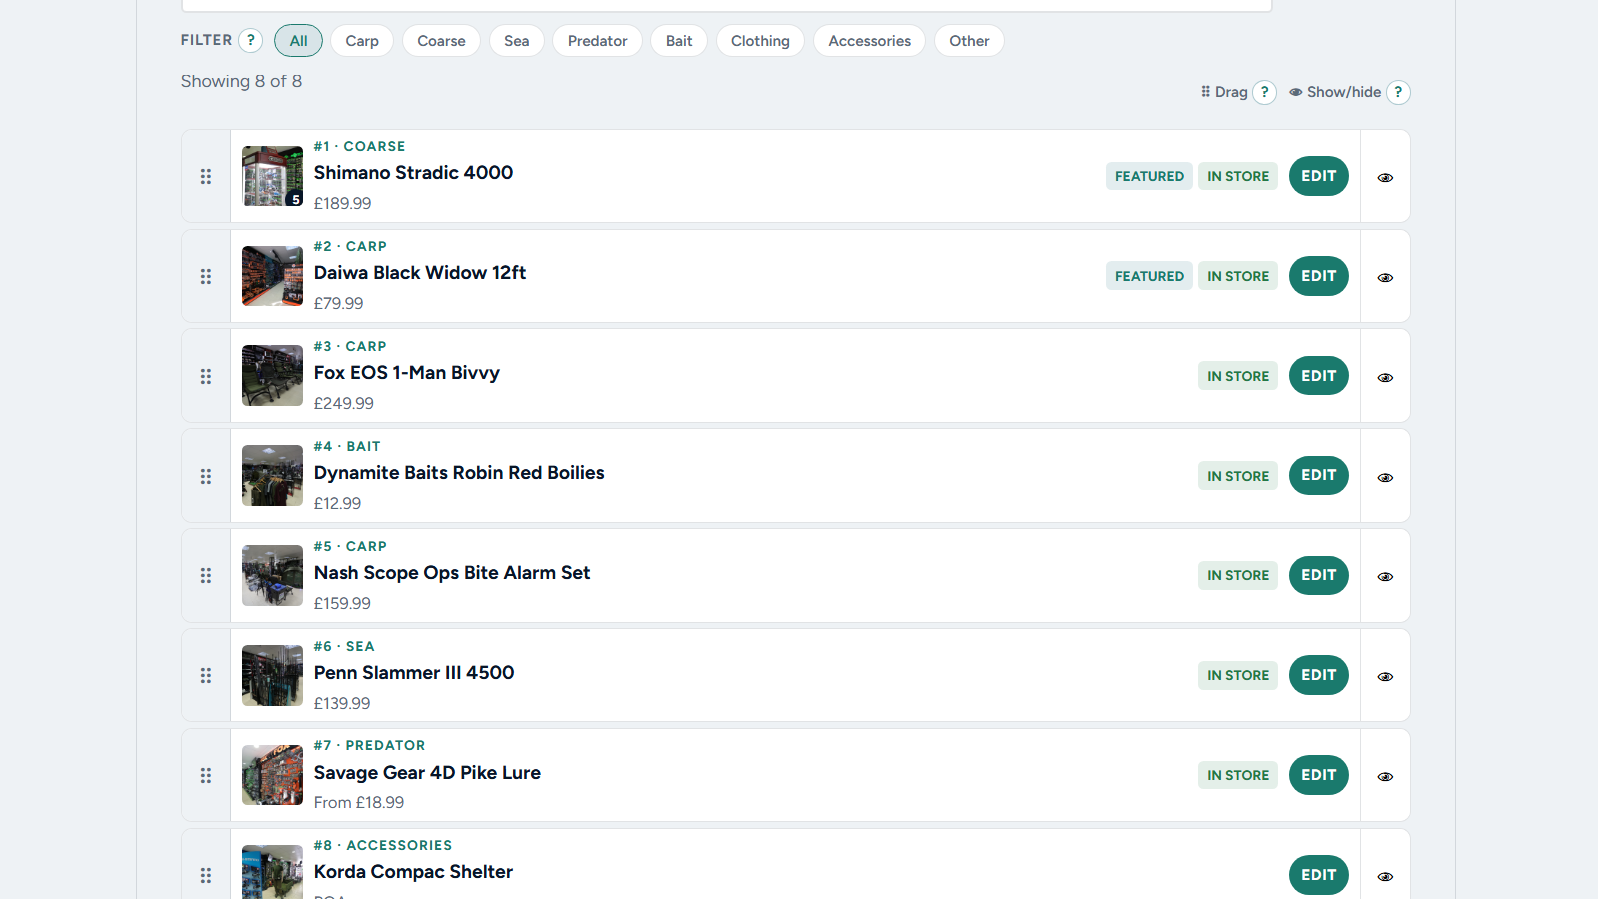Edit the Fox EOS 1-Man Bivvy product
The height and width of the screenshot is (899, 1598).
point(1319,376)
